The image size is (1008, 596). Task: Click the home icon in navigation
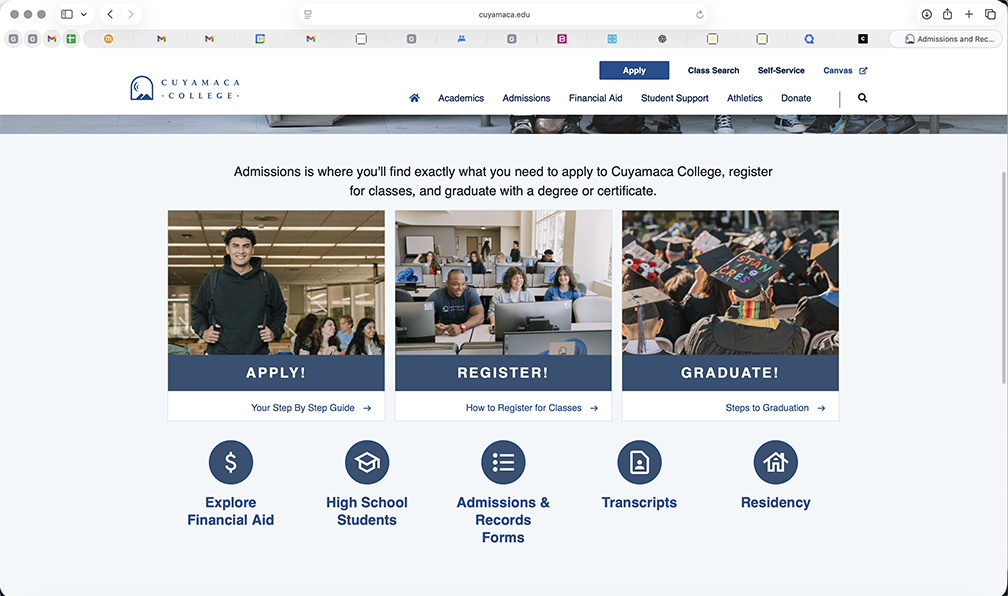(x=415, y=98)
